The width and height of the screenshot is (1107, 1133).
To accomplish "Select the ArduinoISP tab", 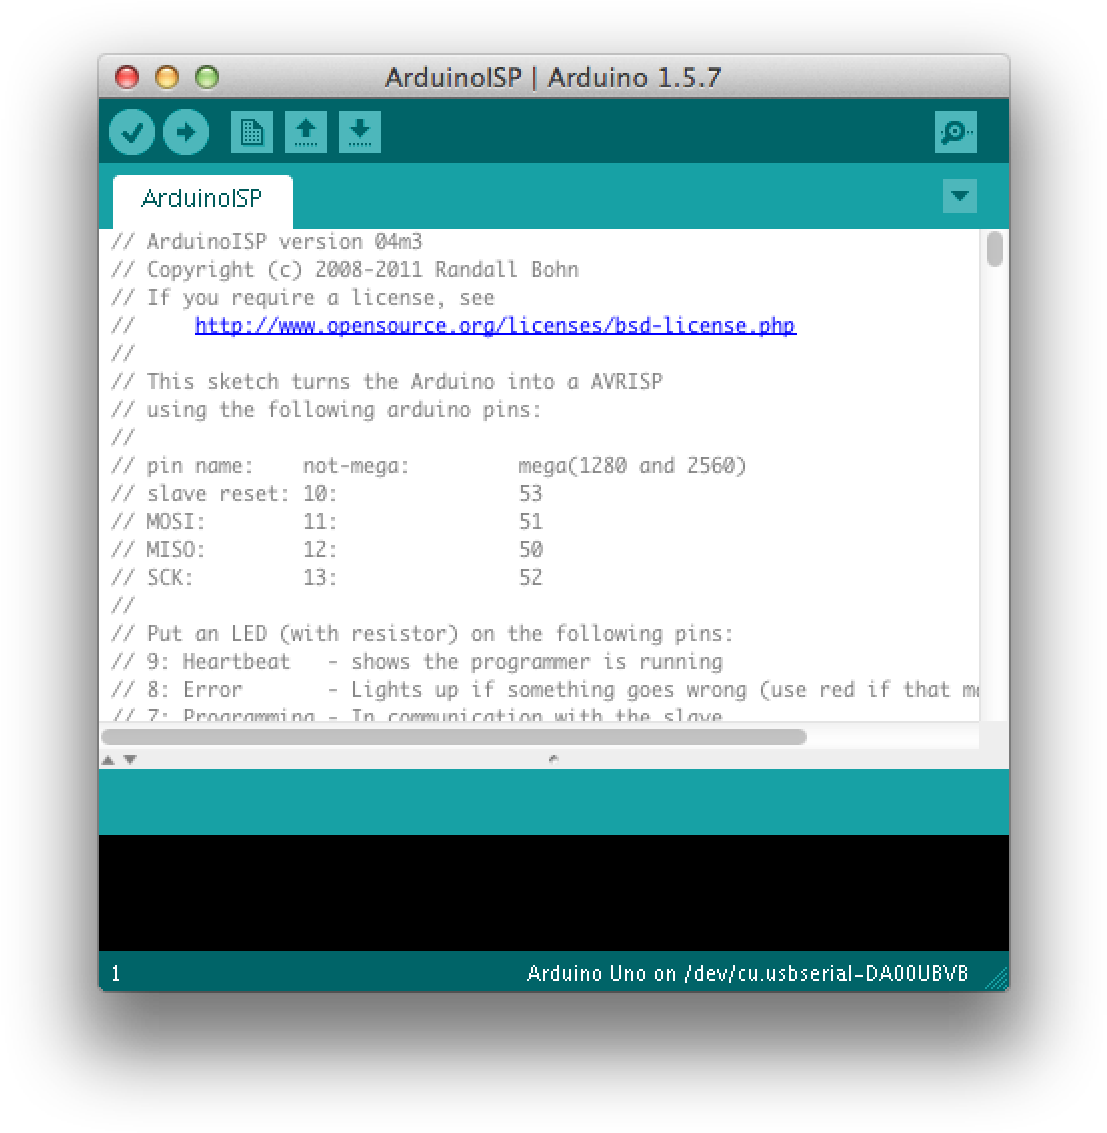I will 201,199.
